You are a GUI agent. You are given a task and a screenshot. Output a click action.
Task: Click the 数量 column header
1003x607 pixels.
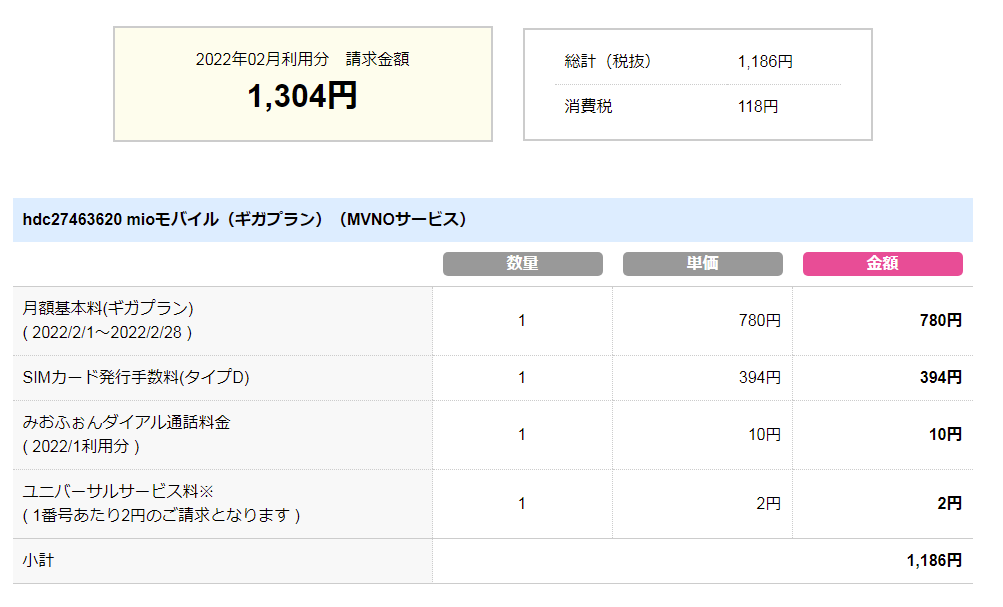523,264
